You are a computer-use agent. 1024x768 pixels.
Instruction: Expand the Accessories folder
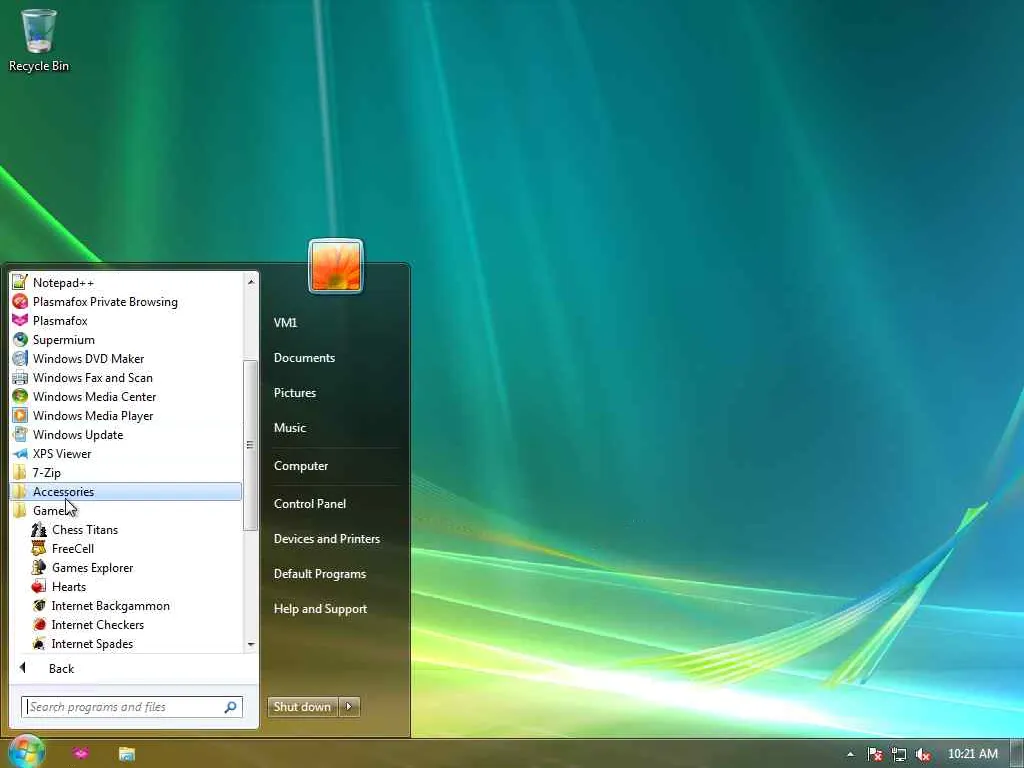click(x=126, y=492)
